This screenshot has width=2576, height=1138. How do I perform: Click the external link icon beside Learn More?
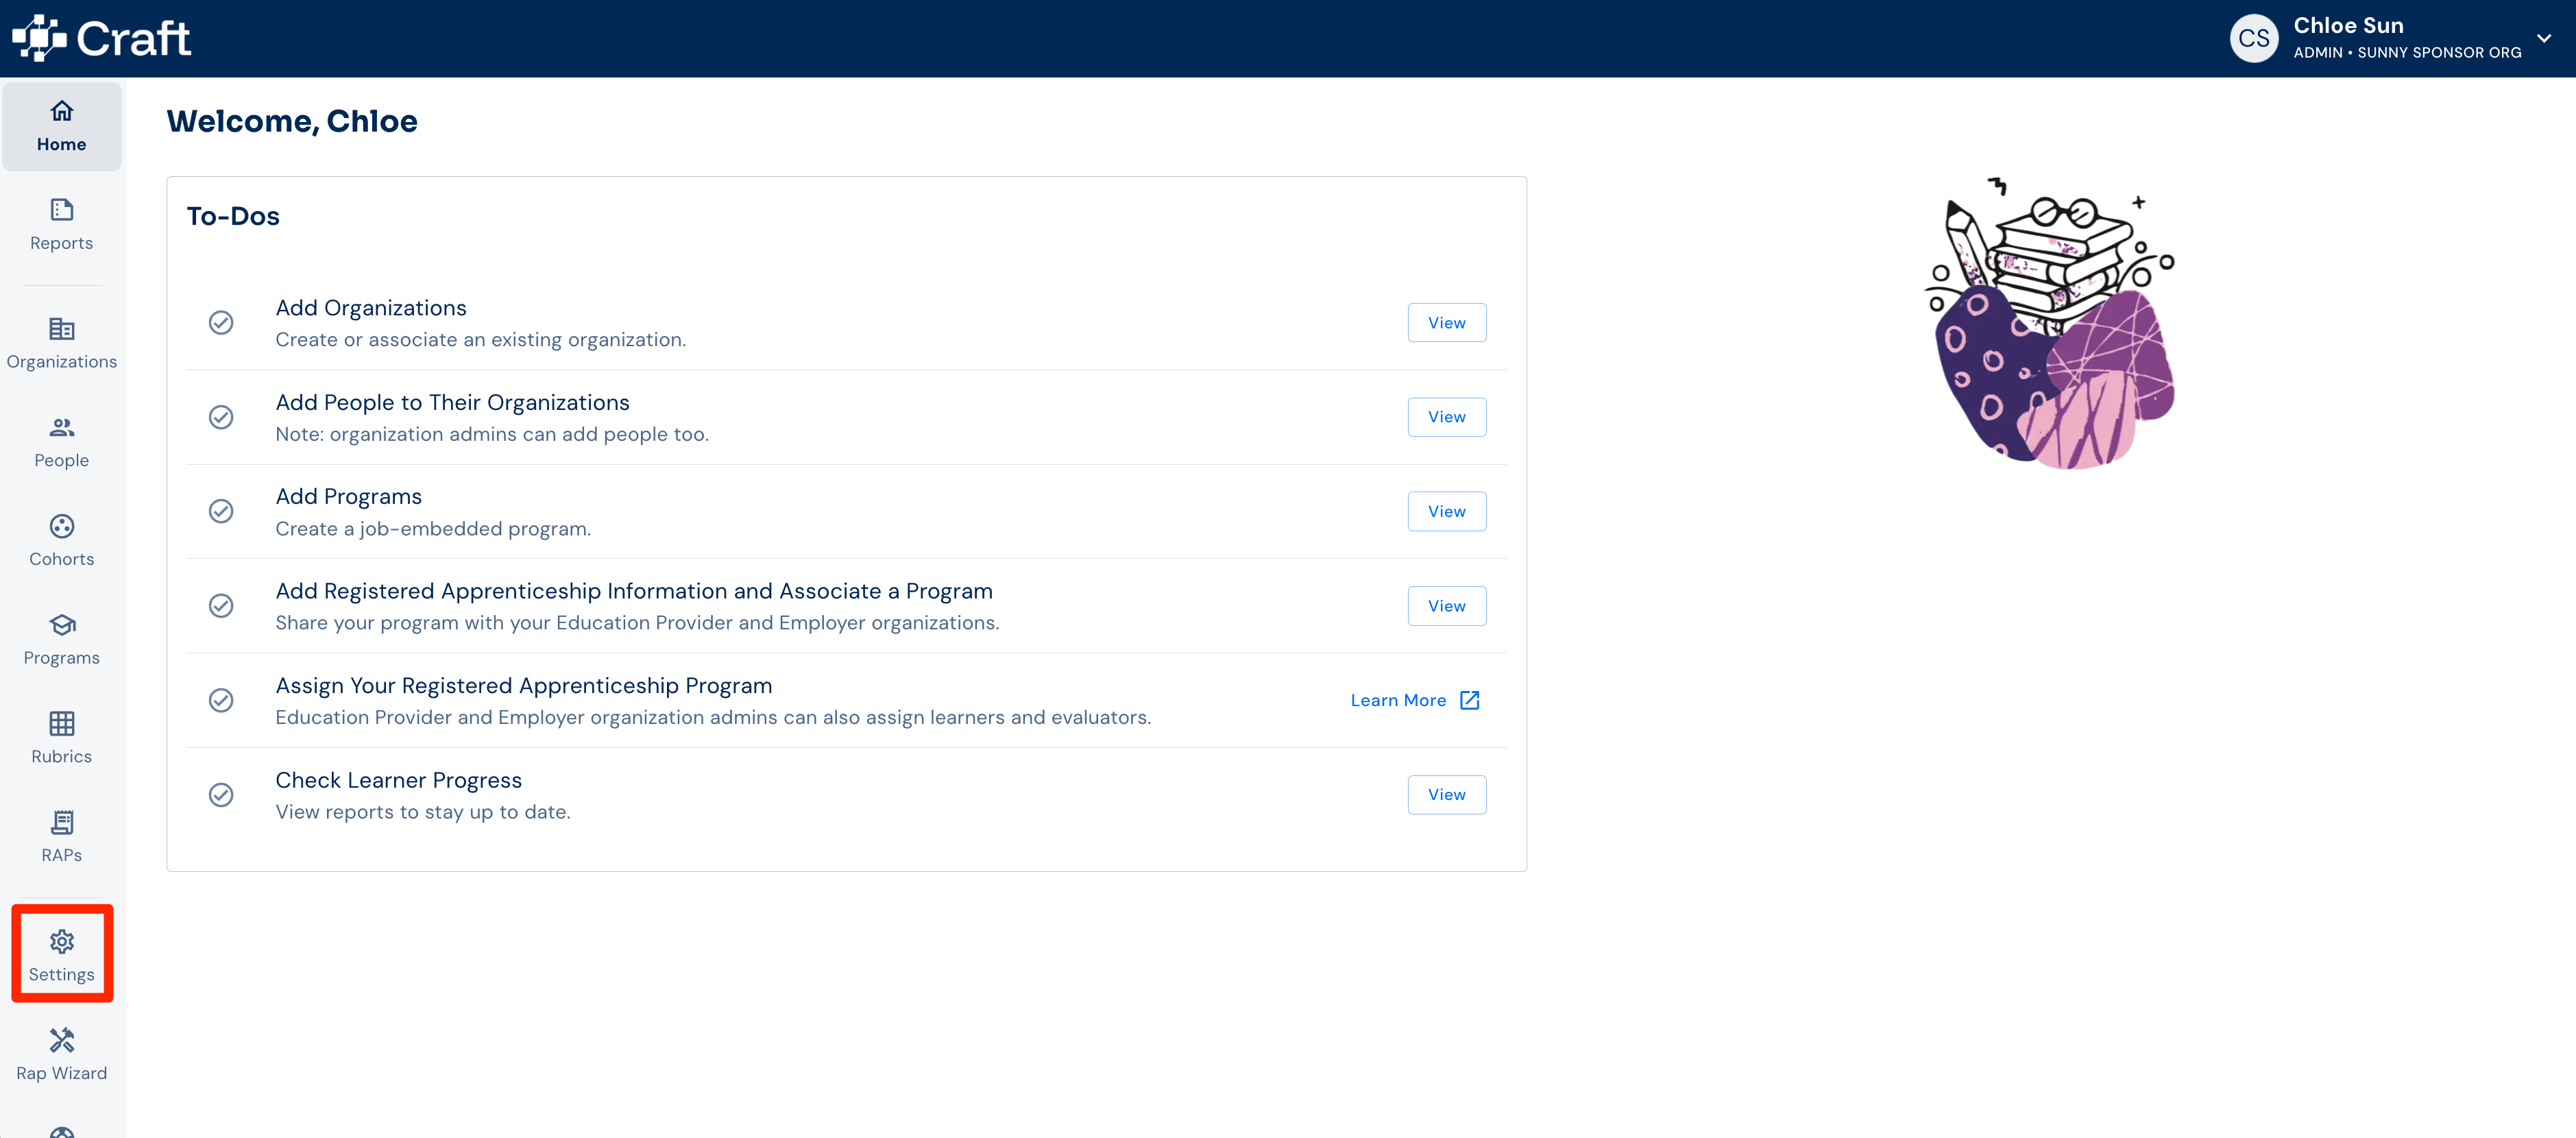coord(1470,700)
